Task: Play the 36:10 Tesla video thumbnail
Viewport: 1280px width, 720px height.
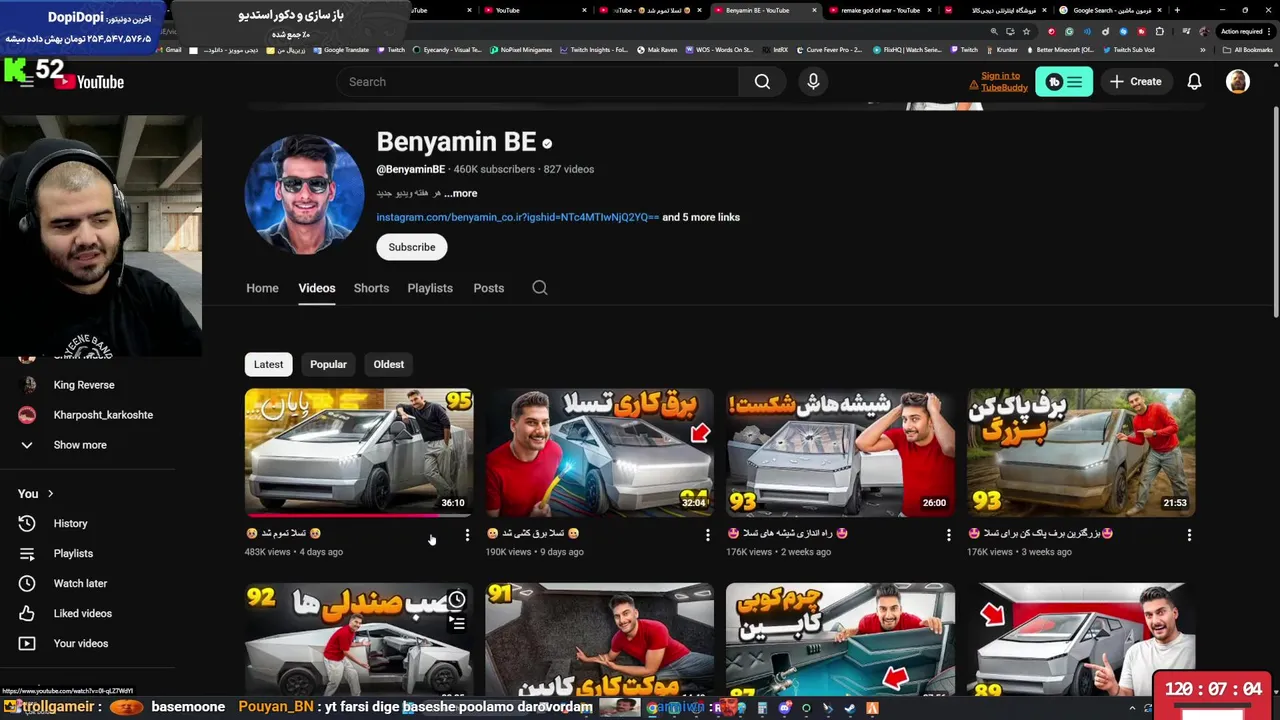Action: [x=359, y=452]
